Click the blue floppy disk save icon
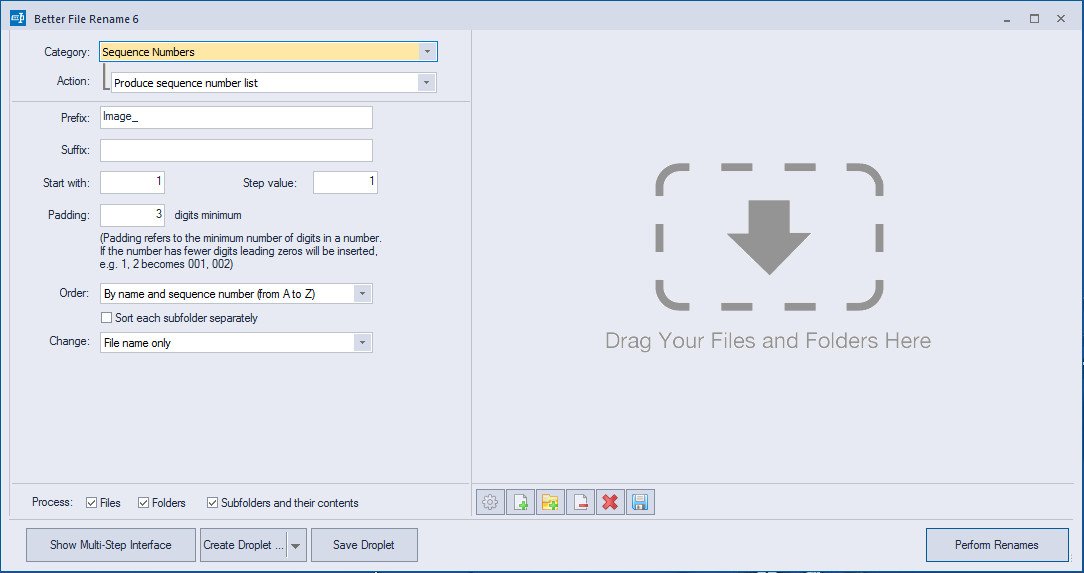The width and height of the screenshot is (1084, 573). [x=640, y=503]
